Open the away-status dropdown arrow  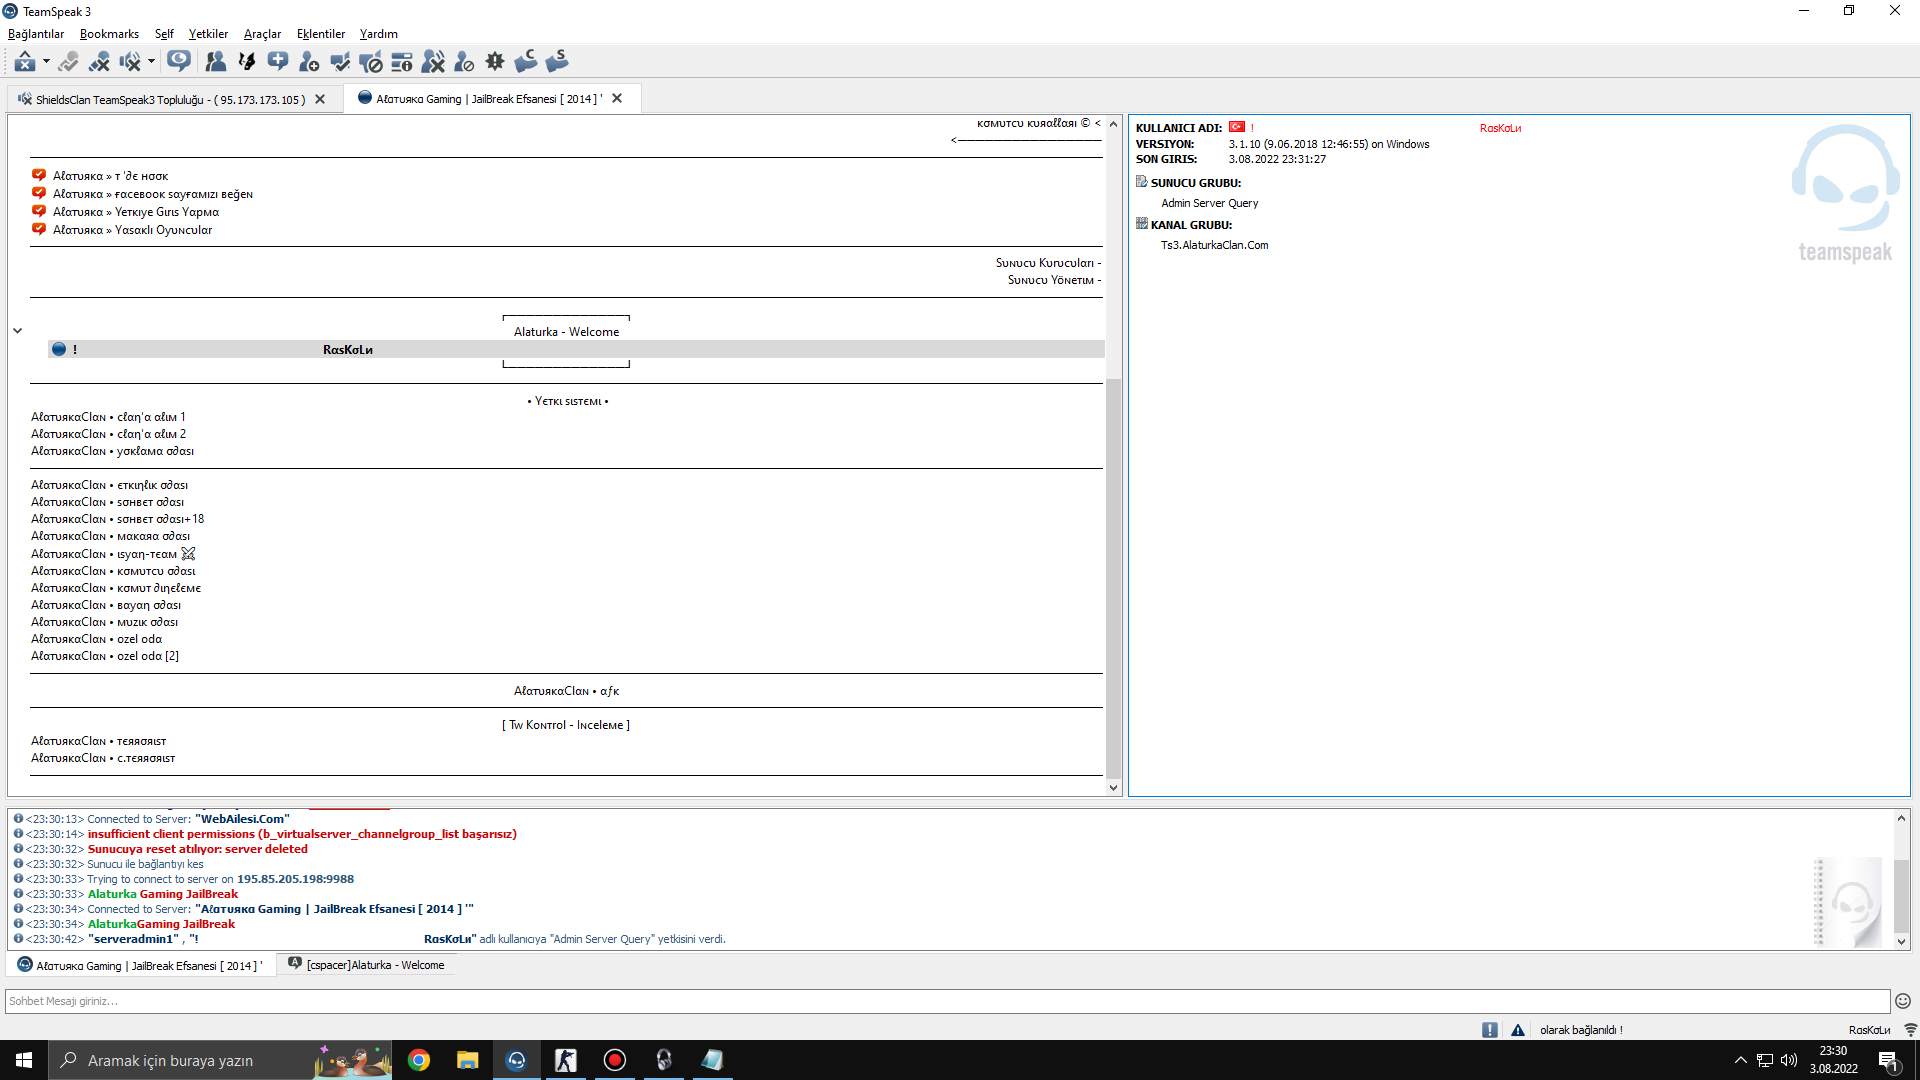click(46, 62)
